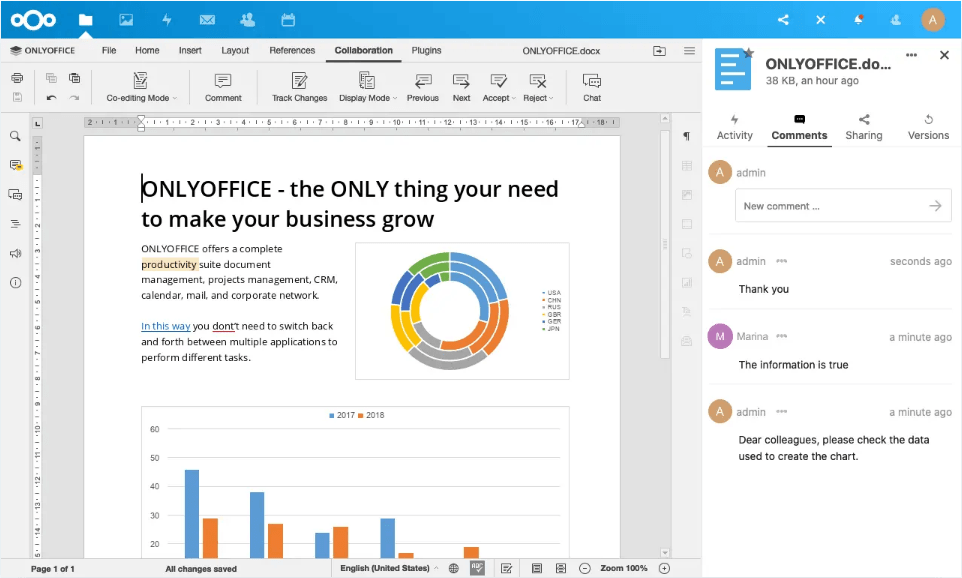Click the share icon in top bar
Screen dimensions: 962x578
point(783,20)
